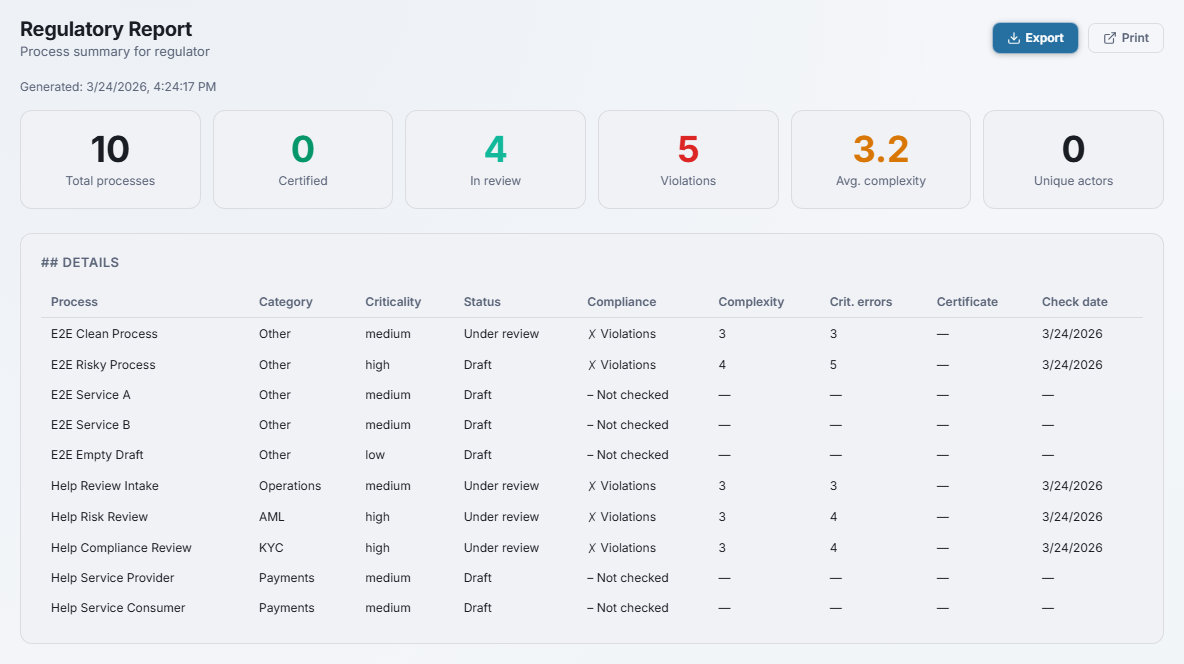Select the Help Service Provider row
This screenshot has height=664, width=1184.
click(x=112, y=578)
